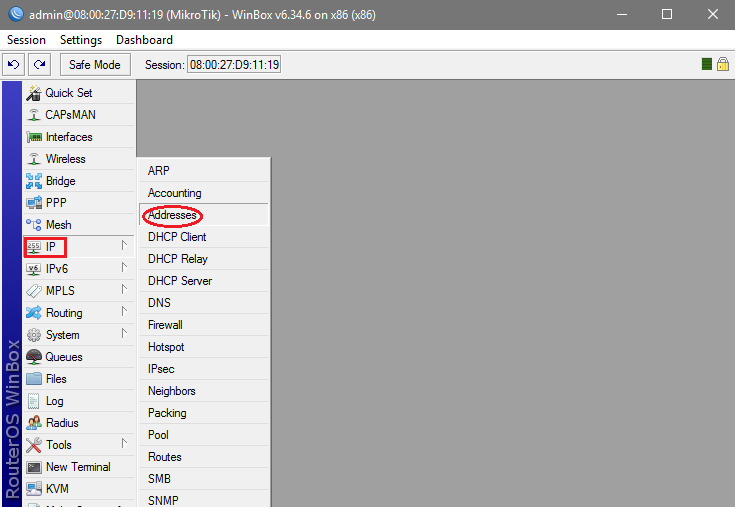Open Hotspot from the IP submenu
This screenshot has height=507, width=735.
[204, 347]
